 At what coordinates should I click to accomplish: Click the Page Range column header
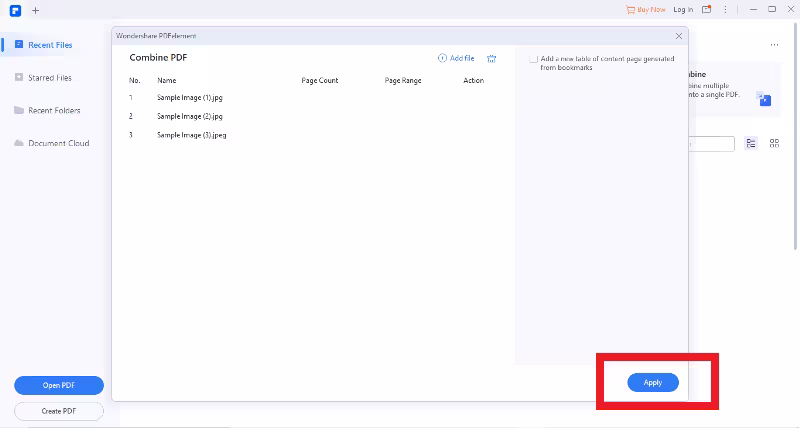click(403, 81)
